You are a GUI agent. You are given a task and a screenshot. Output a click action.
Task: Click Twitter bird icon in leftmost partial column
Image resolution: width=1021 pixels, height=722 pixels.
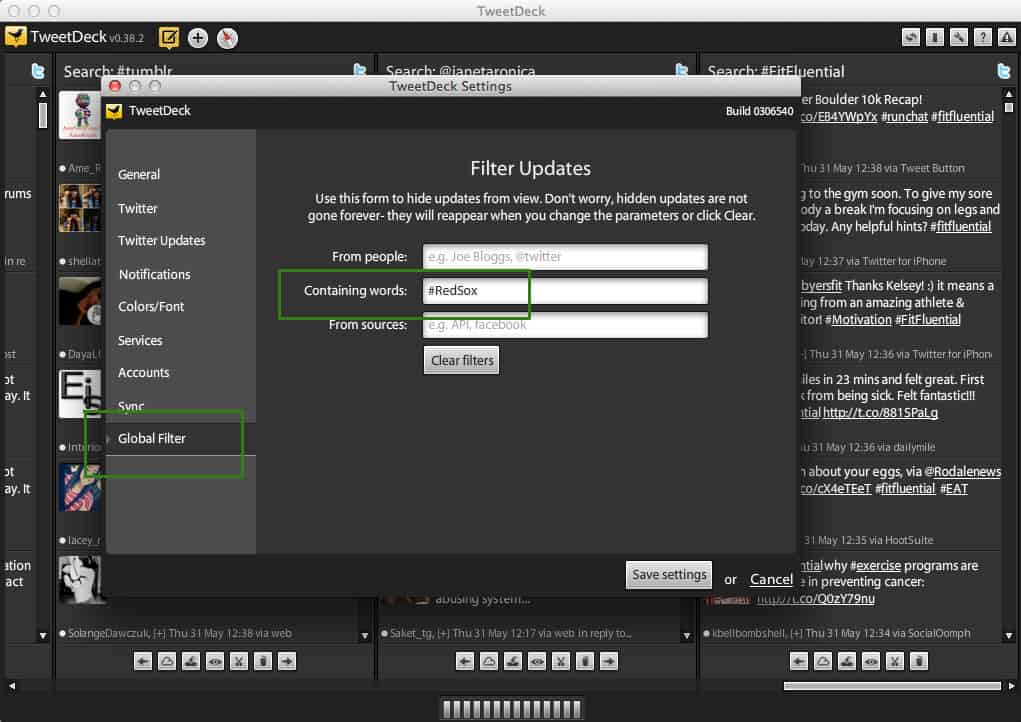(x=38, y=71)
